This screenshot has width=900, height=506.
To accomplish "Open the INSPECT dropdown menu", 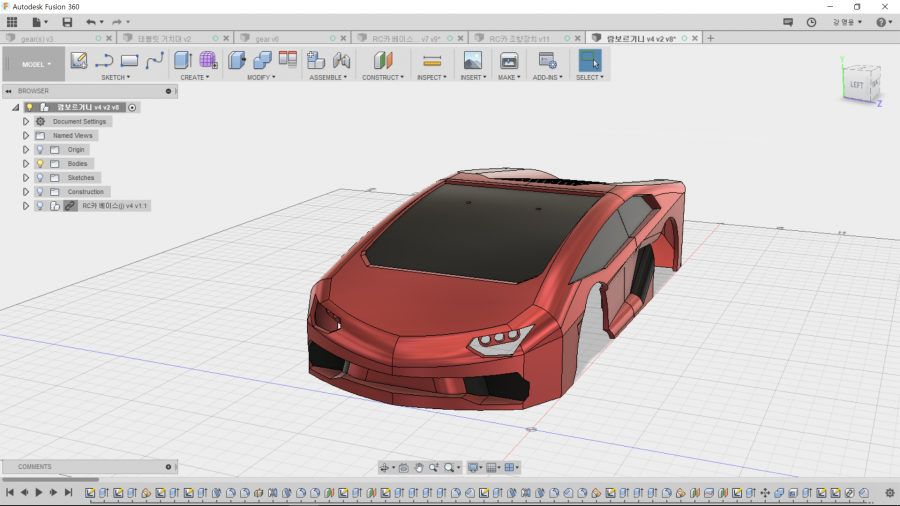I will pyautogui.click(x=432, y=77).
